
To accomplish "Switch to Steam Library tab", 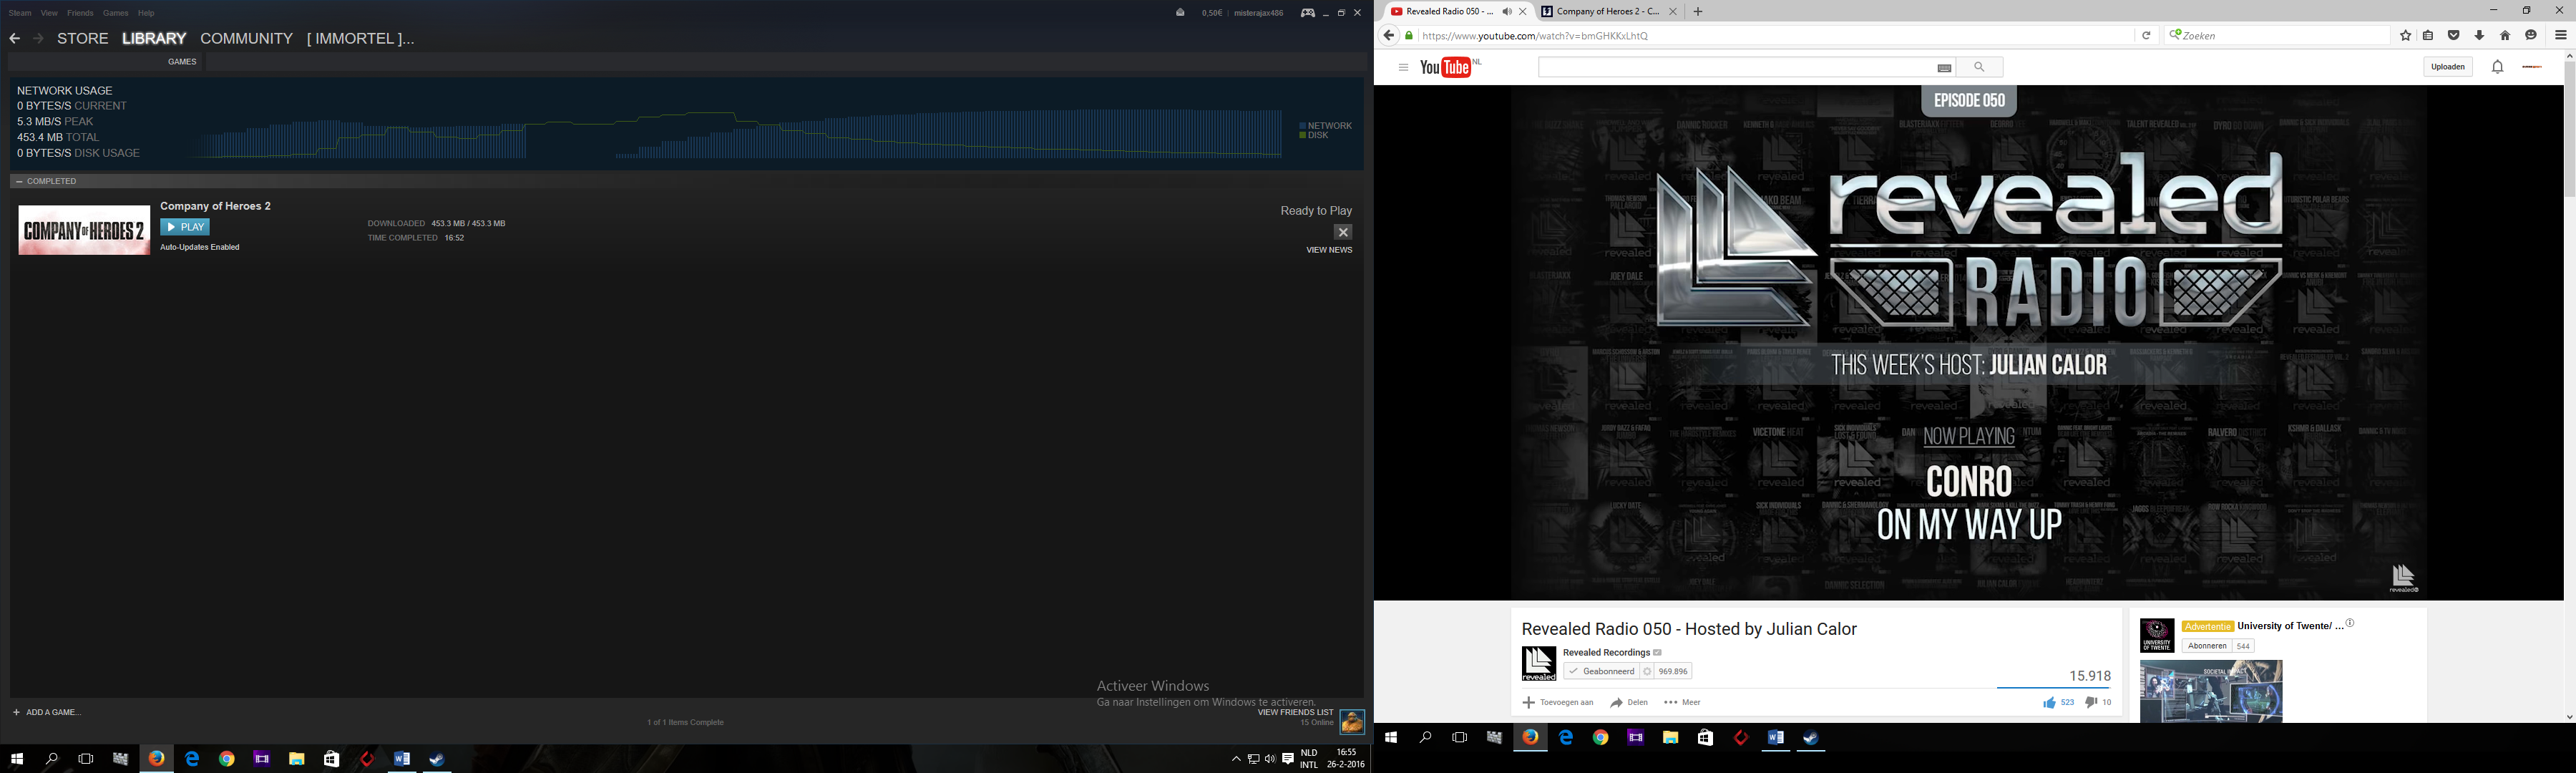I will (154, 39).
